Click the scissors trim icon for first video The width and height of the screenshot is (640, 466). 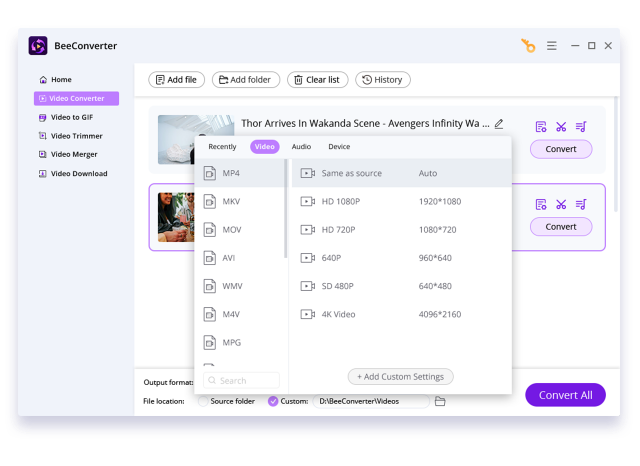561,127
